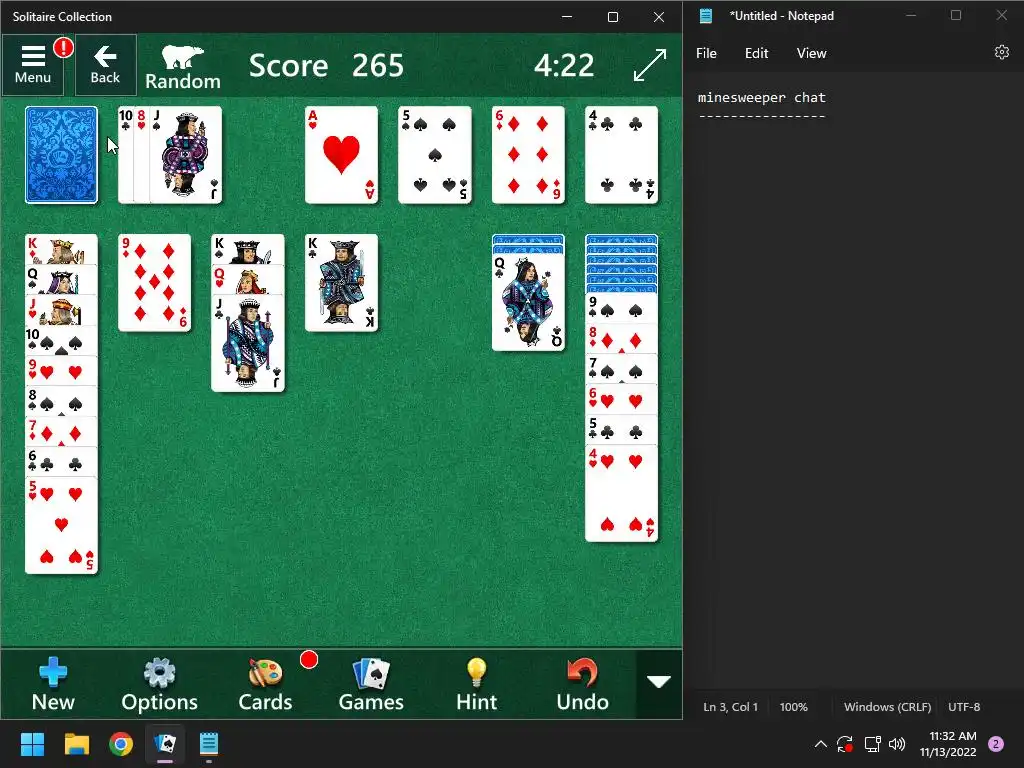The width and height of the screenshot is (1024, 768).
Task: Open game Options gear
Action: coord(159,684)
